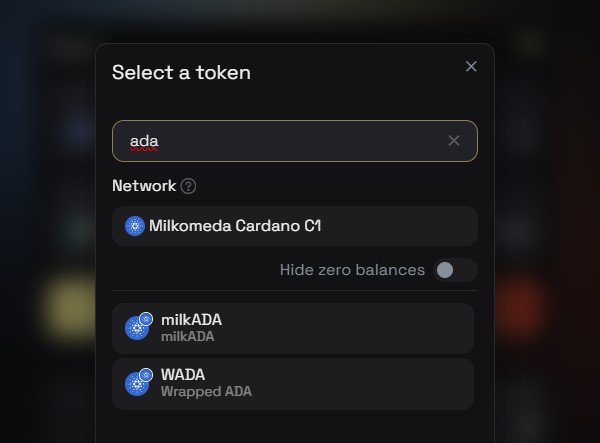Toggle the Hide zero balances switch
The height and width of the screenshot is (443, 600).
[455, 270]
